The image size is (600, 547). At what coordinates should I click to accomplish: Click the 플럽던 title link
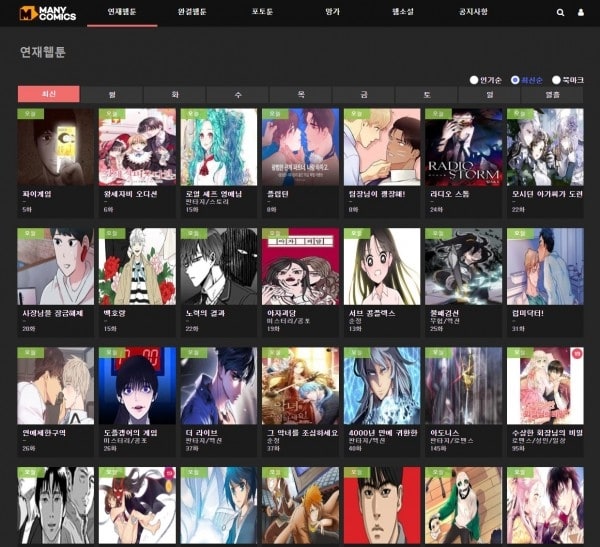tap(278, 194)
